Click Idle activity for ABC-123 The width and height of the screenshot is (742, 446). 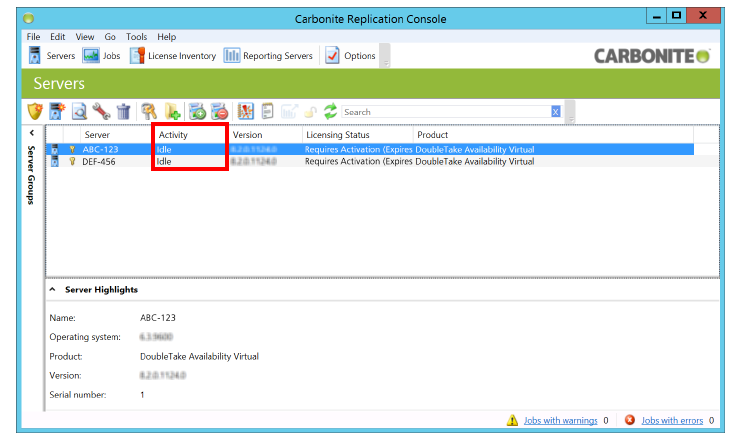click(164, 149)
